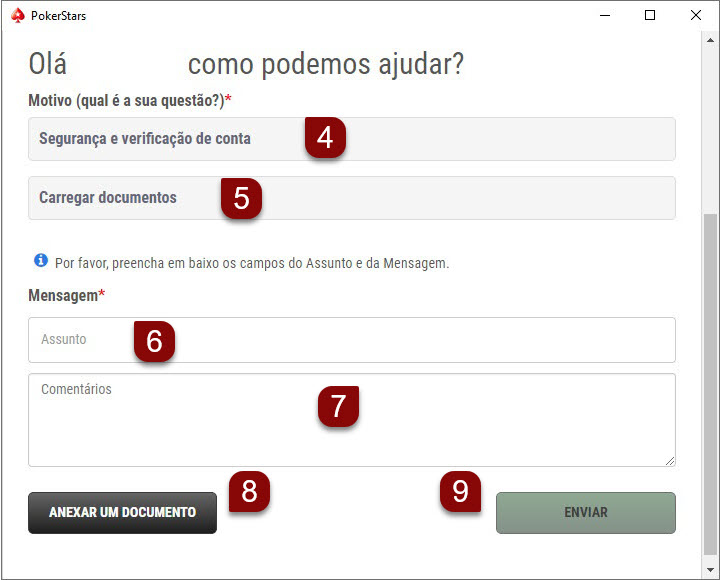Click the red number 9 marker
Image resolution: width=720 pixels, height=580 pixels.
(460, 490)
